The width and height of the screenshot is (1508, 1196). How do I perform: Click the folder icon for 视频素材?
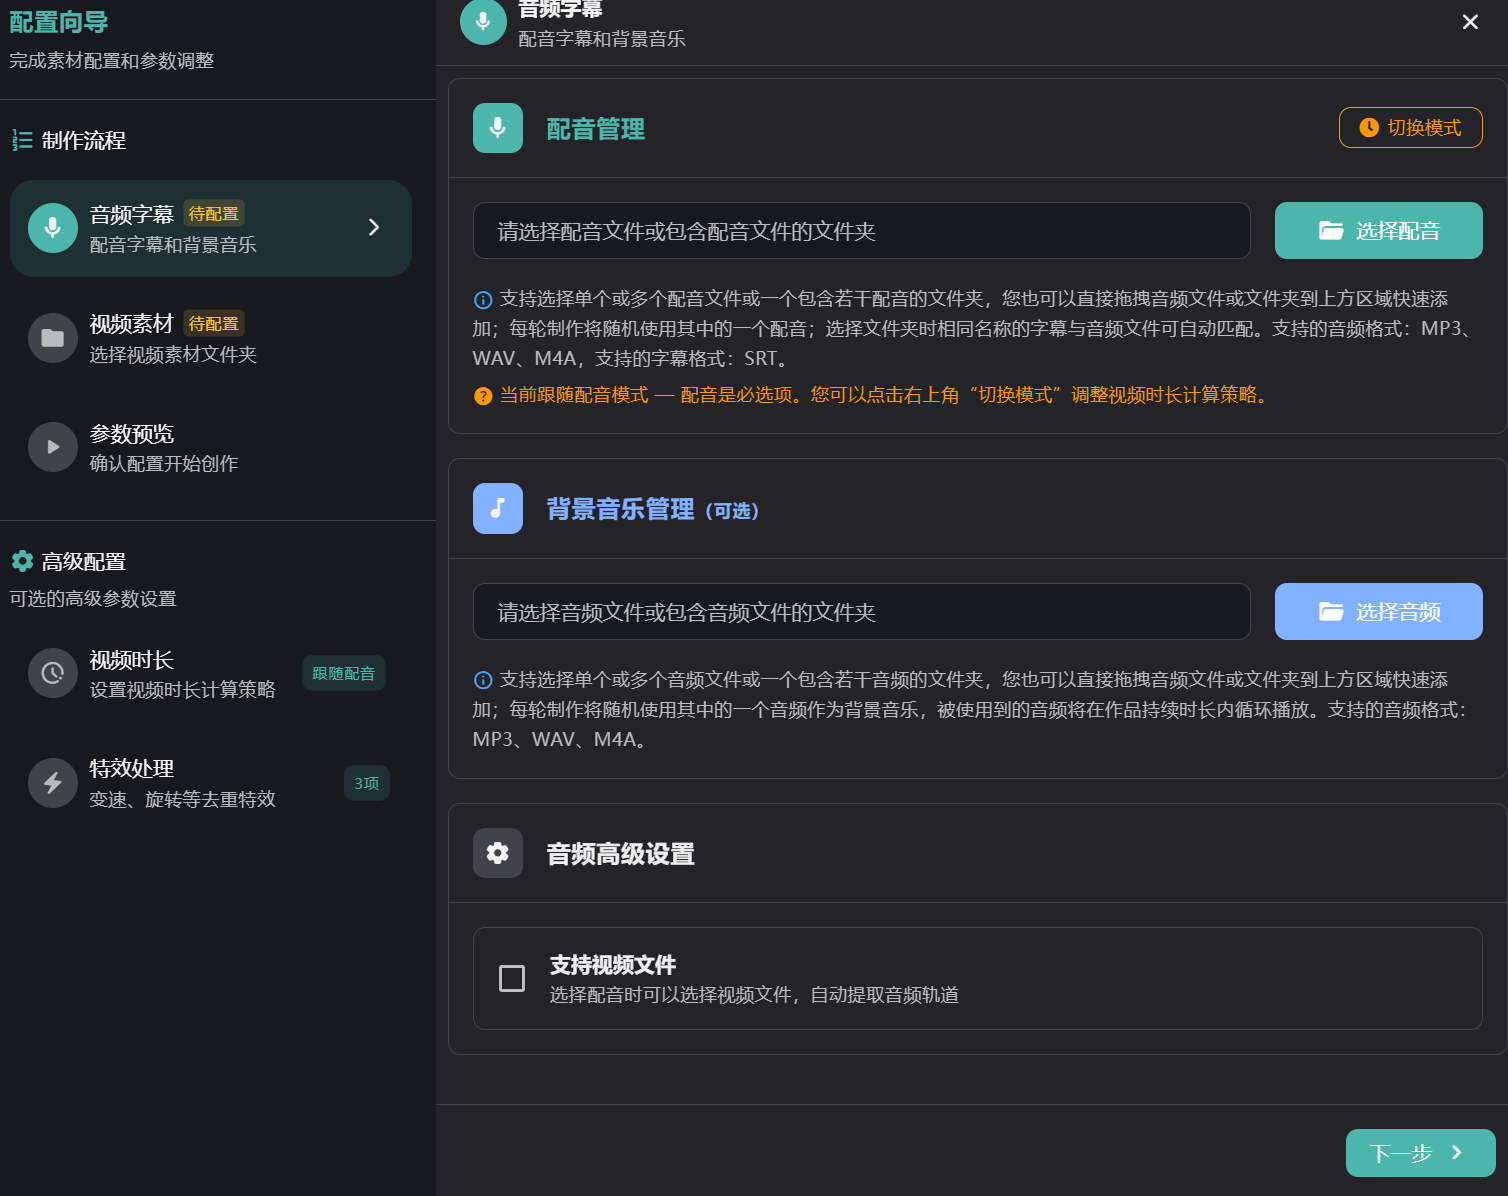pyautogui.click(x=53, y=338)
